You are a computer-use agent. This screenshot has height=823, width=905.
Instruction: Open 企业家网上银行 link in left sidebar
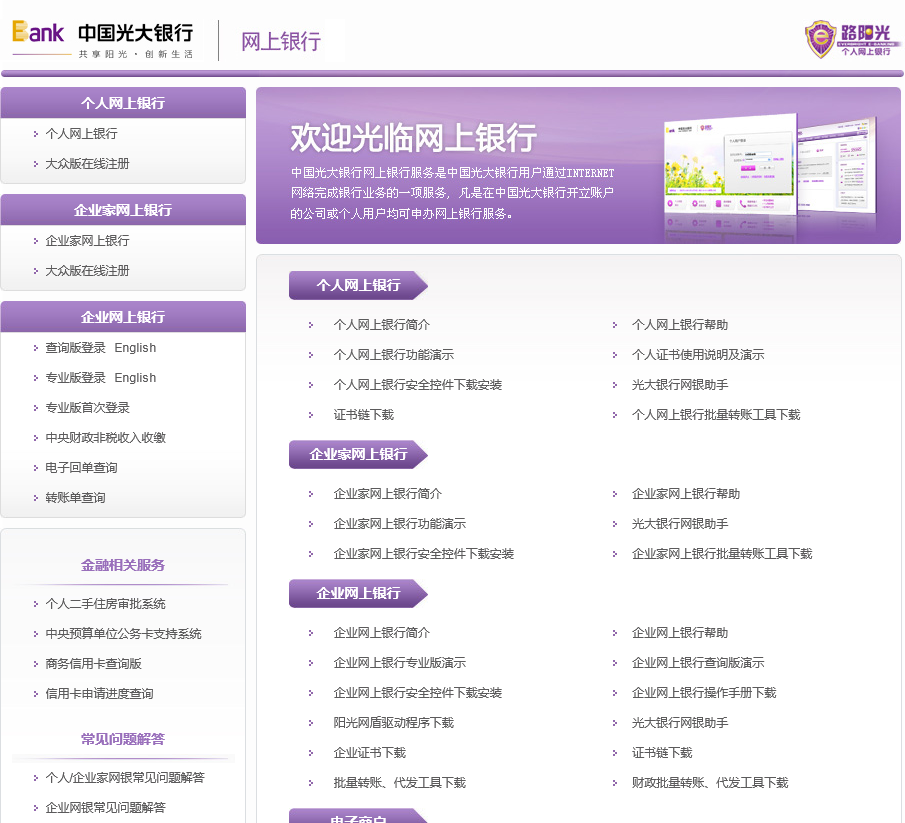pos(87,241)
